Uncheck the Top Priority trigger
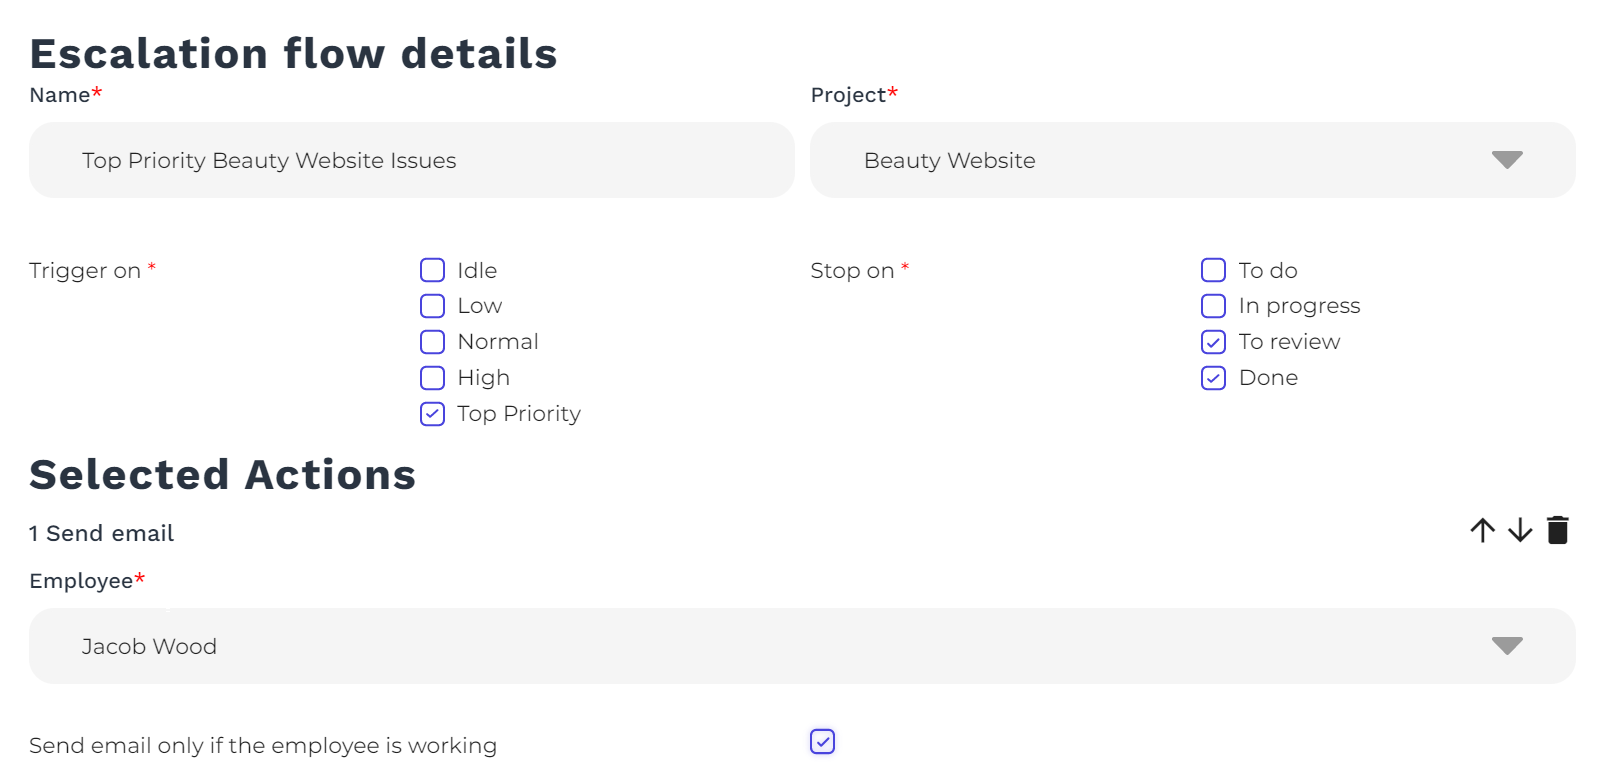The image size is (1608, 768). pyautogui.click(x=432, y=414)
